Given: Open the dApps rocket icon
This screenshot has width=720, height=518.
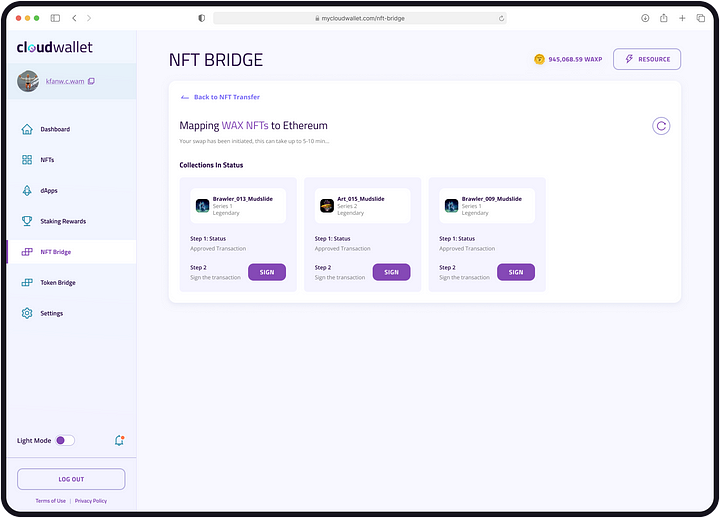Looking at the screenshot, I should [27, 191].
